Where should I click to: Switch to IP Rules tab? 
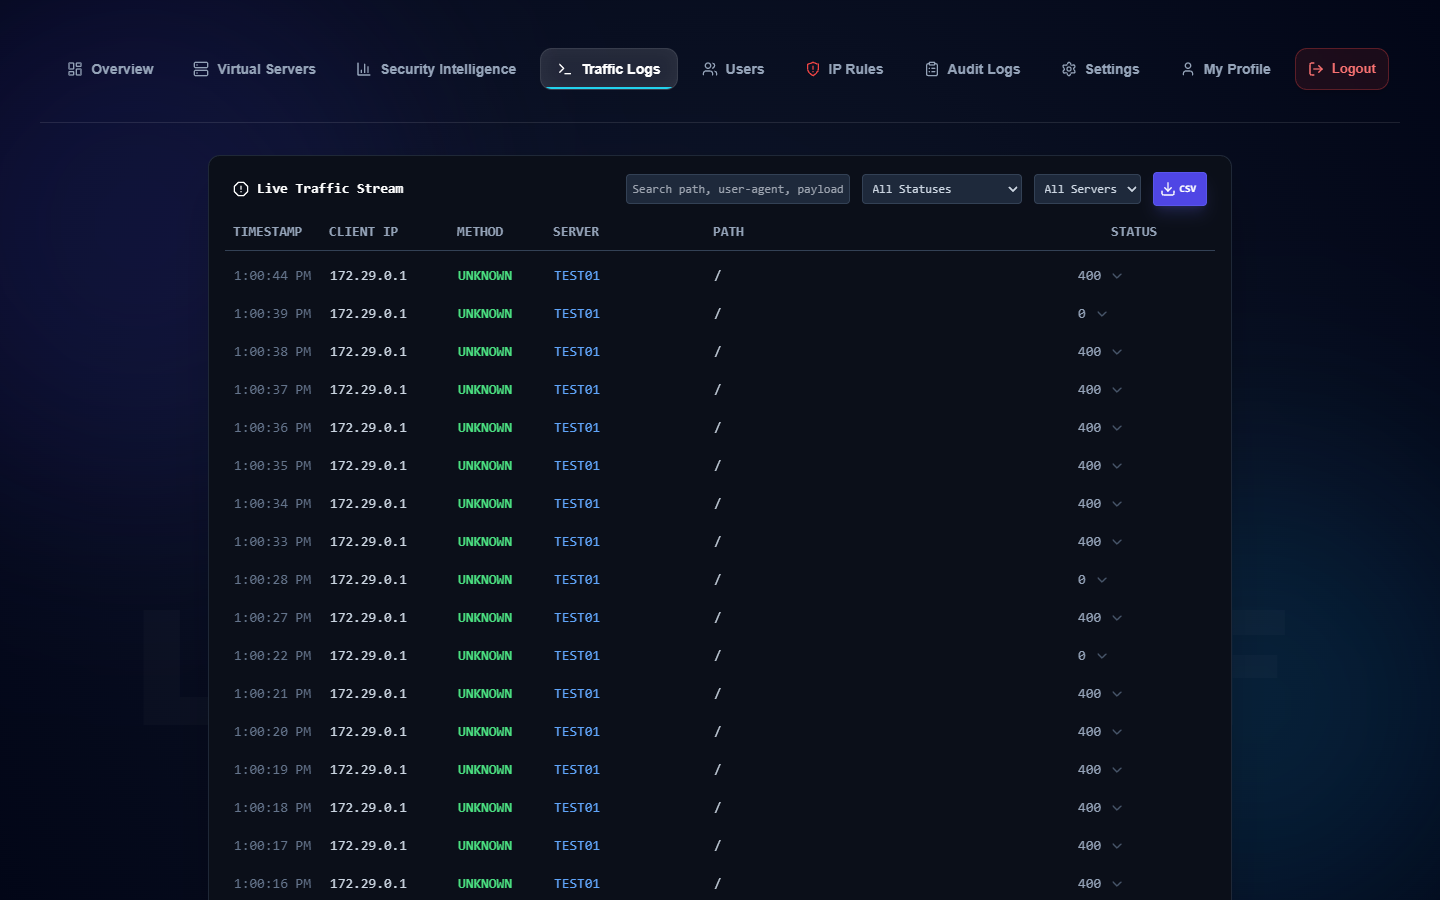[x=844, y=69]
